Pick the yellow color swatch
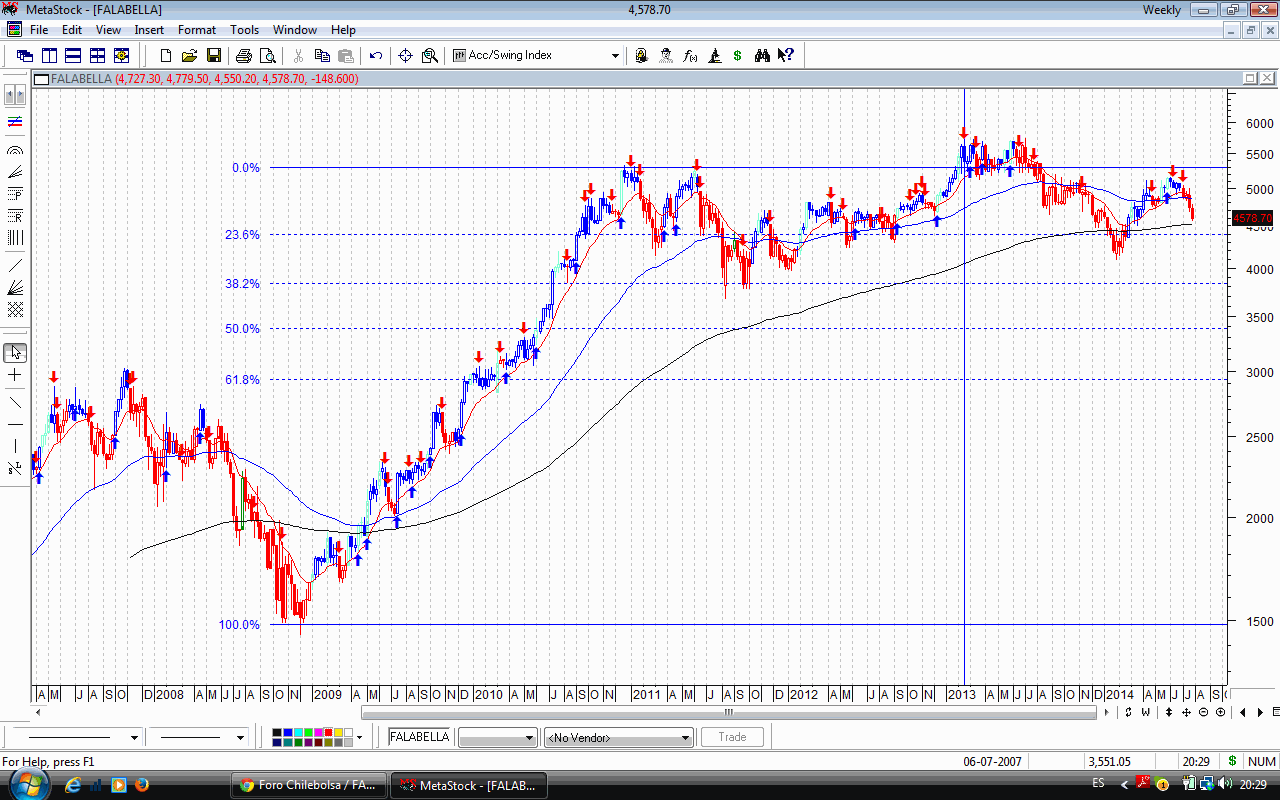The height and width of the screenshot is (800, 1280). point(340,733)
